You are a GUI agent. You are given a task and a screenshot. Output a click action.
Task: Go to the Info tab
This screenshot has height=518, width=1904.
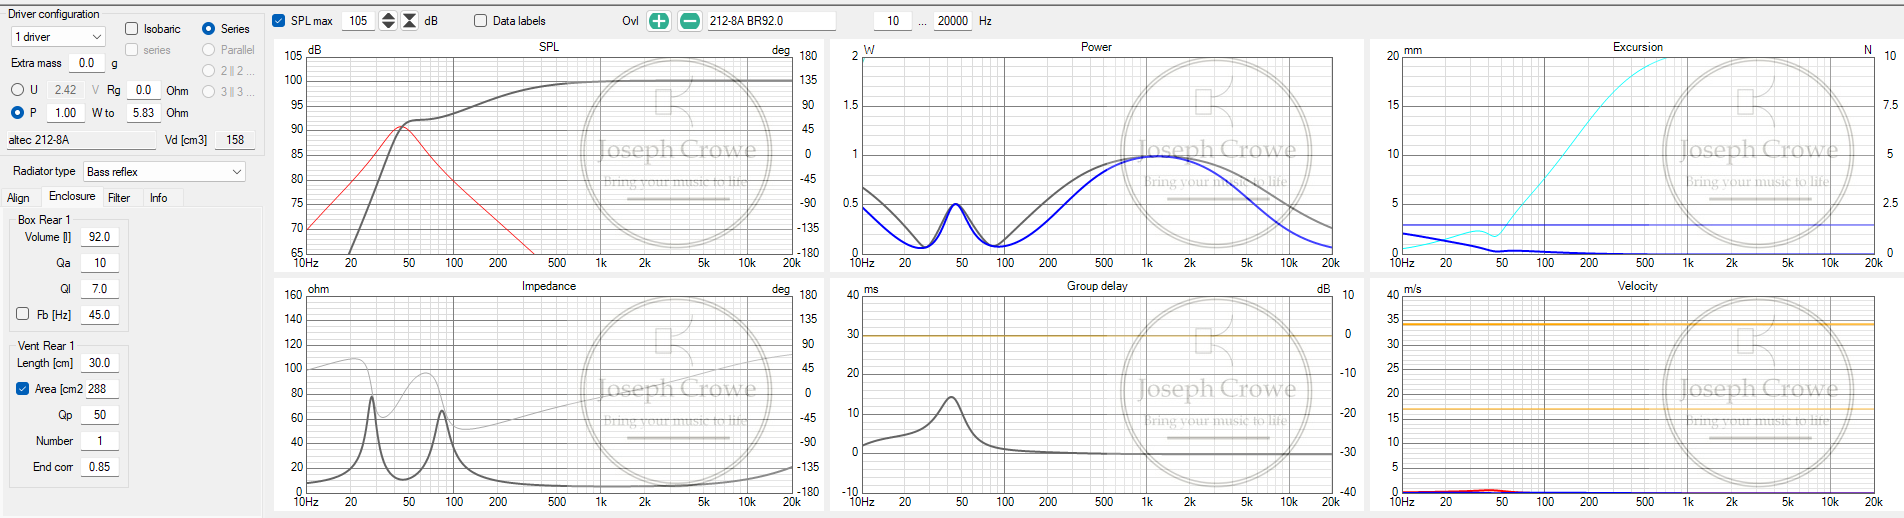pyautogui.click(x=158, y=198)
